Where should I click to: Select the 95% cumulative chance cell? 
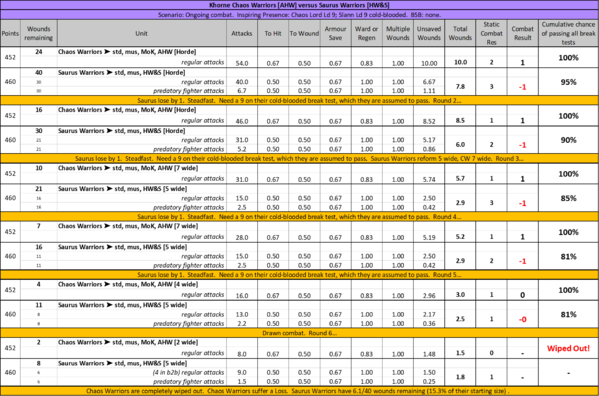coord(568,82)
